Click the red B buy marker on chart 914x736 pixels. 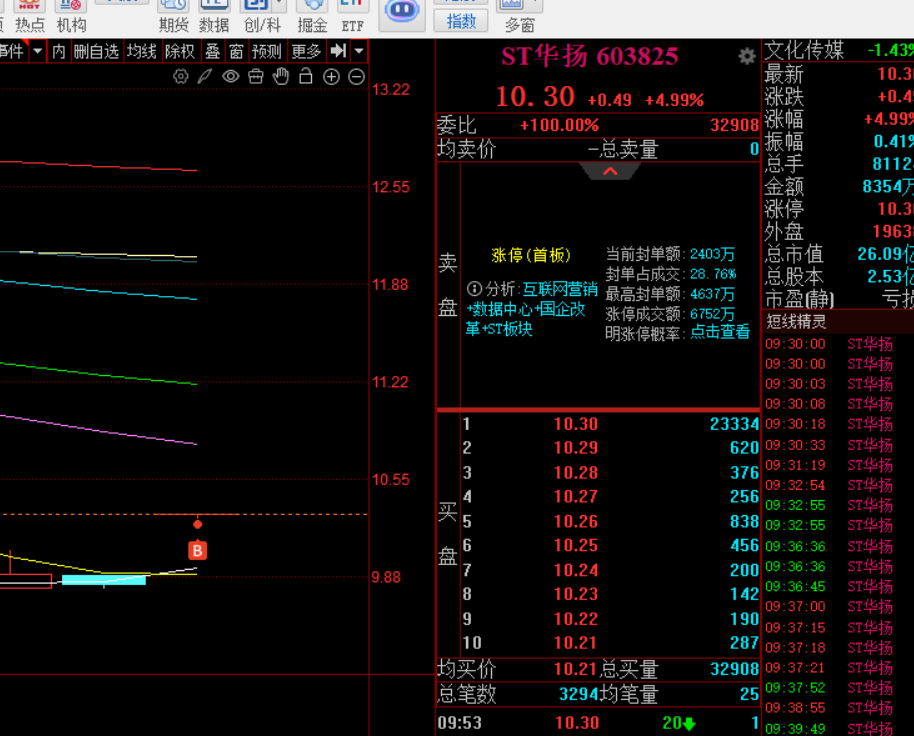click(x=197, y=550)
